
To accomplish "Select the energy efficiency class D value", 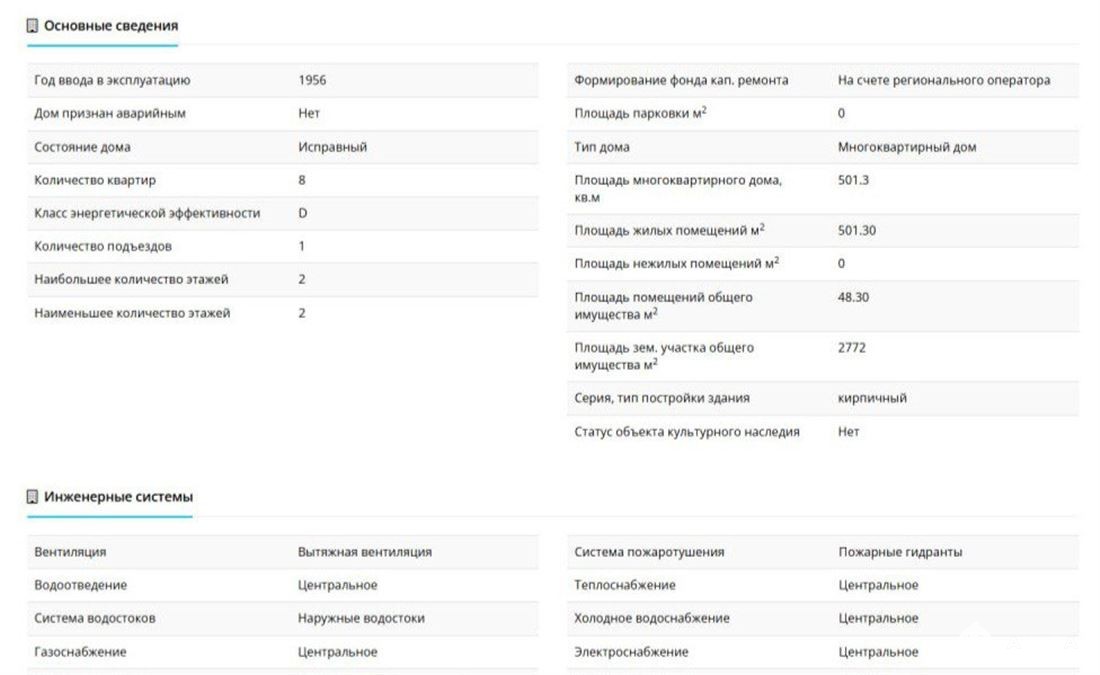I will pyautogui.click(x=302, y=213).
